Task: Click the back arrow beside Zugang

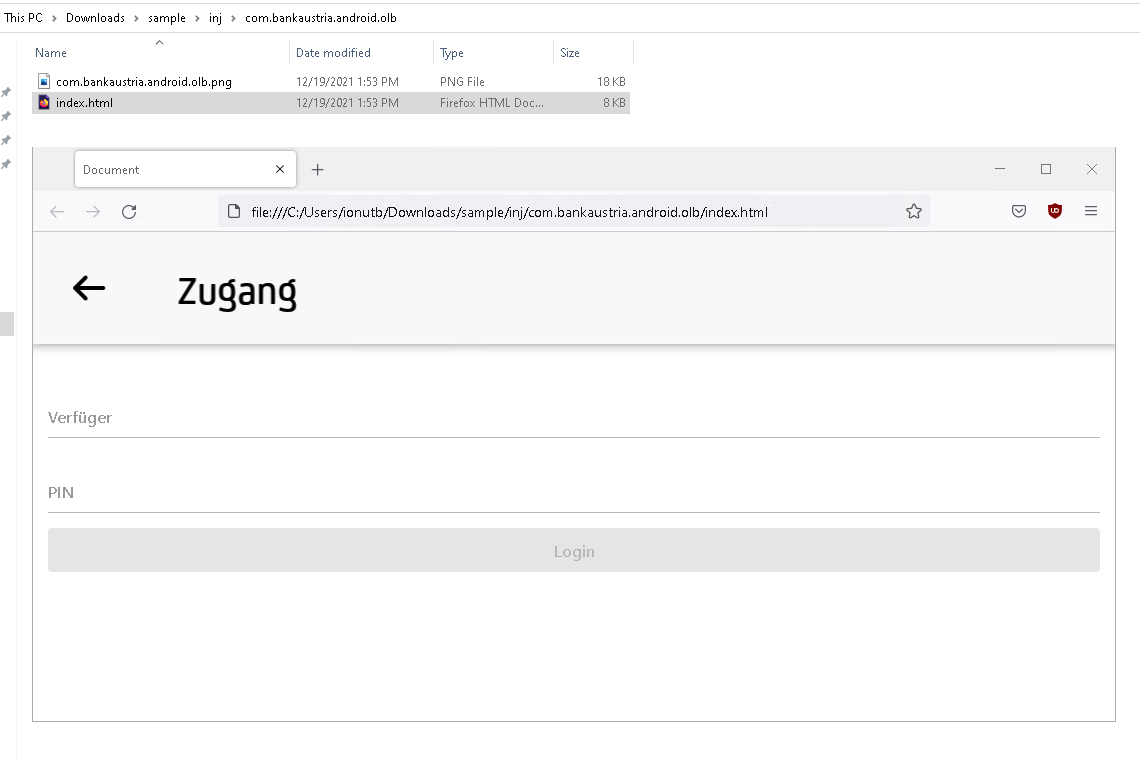Action: point(89,289)
